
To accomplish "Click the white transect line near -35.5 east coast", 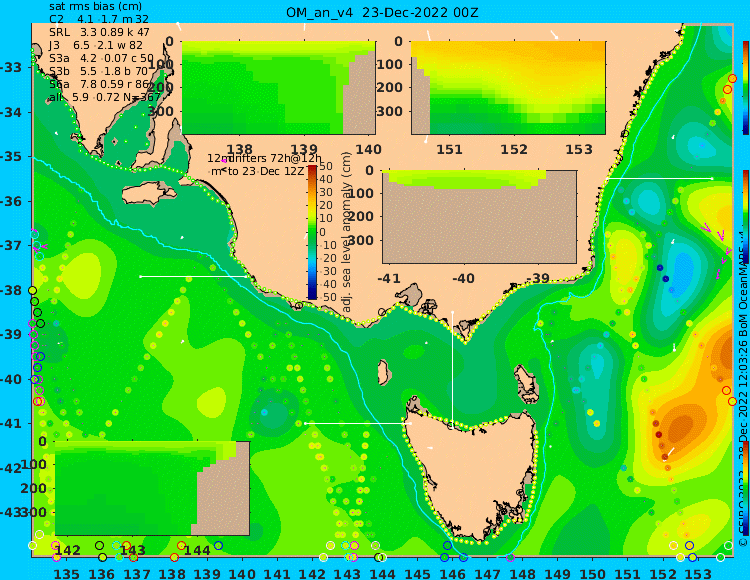I will [660, 179].
